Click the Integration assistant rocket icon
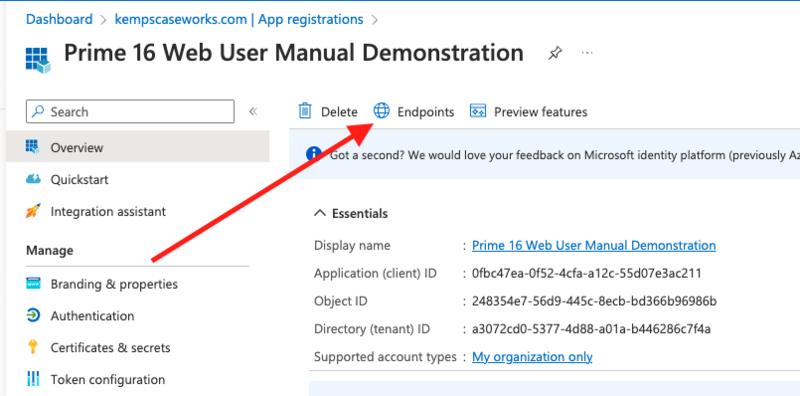Viewport: 800px width, 396px height. (x=33, y=211)
